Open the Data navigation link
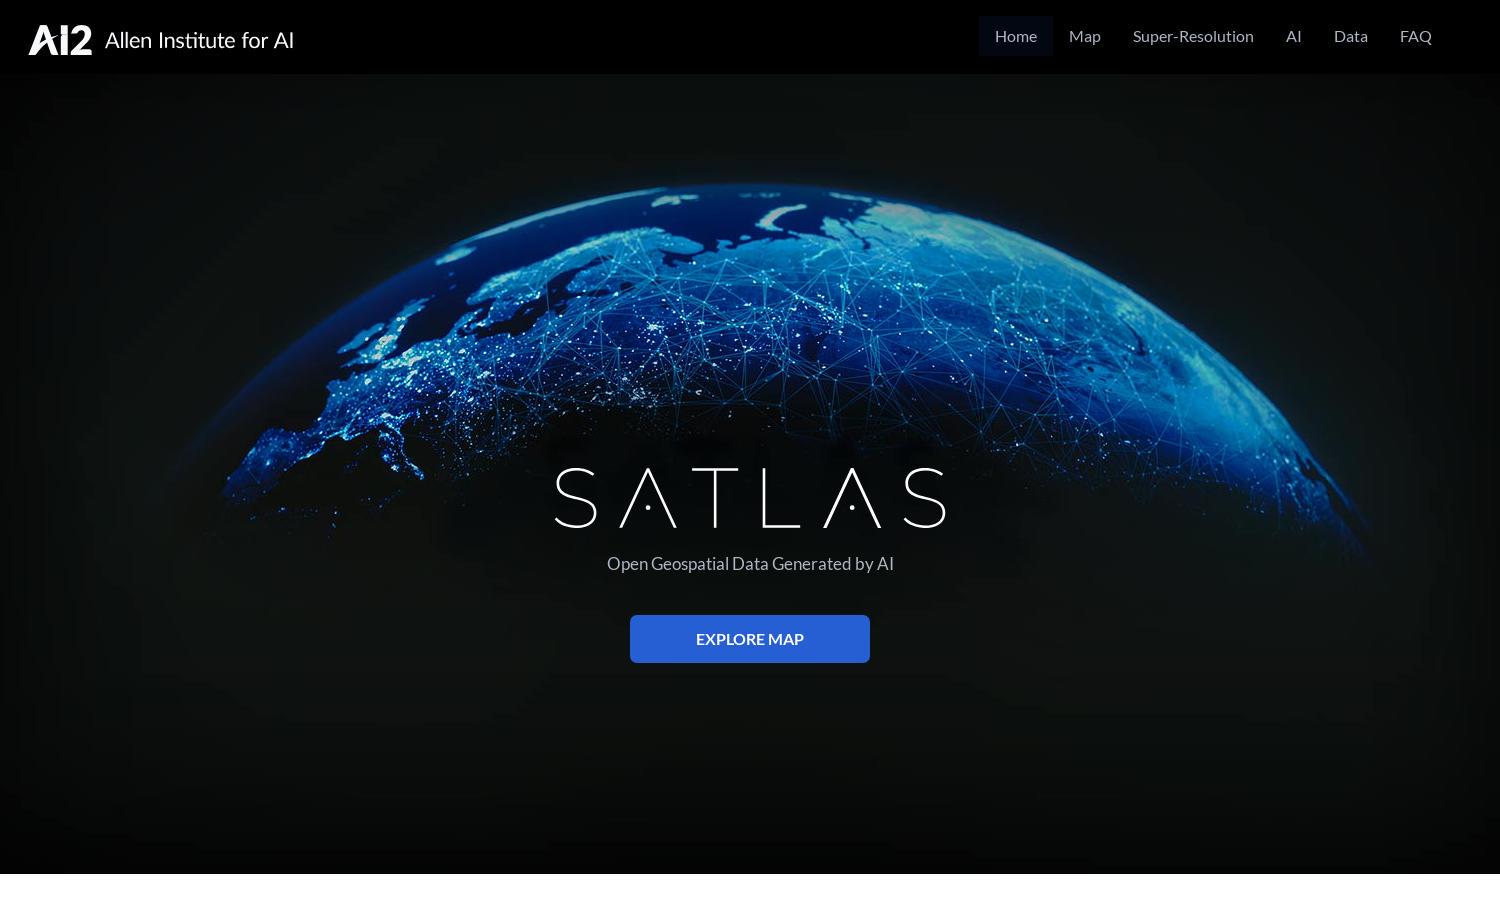Viewport: 1500px width, 900px height. click(1350, 36)
